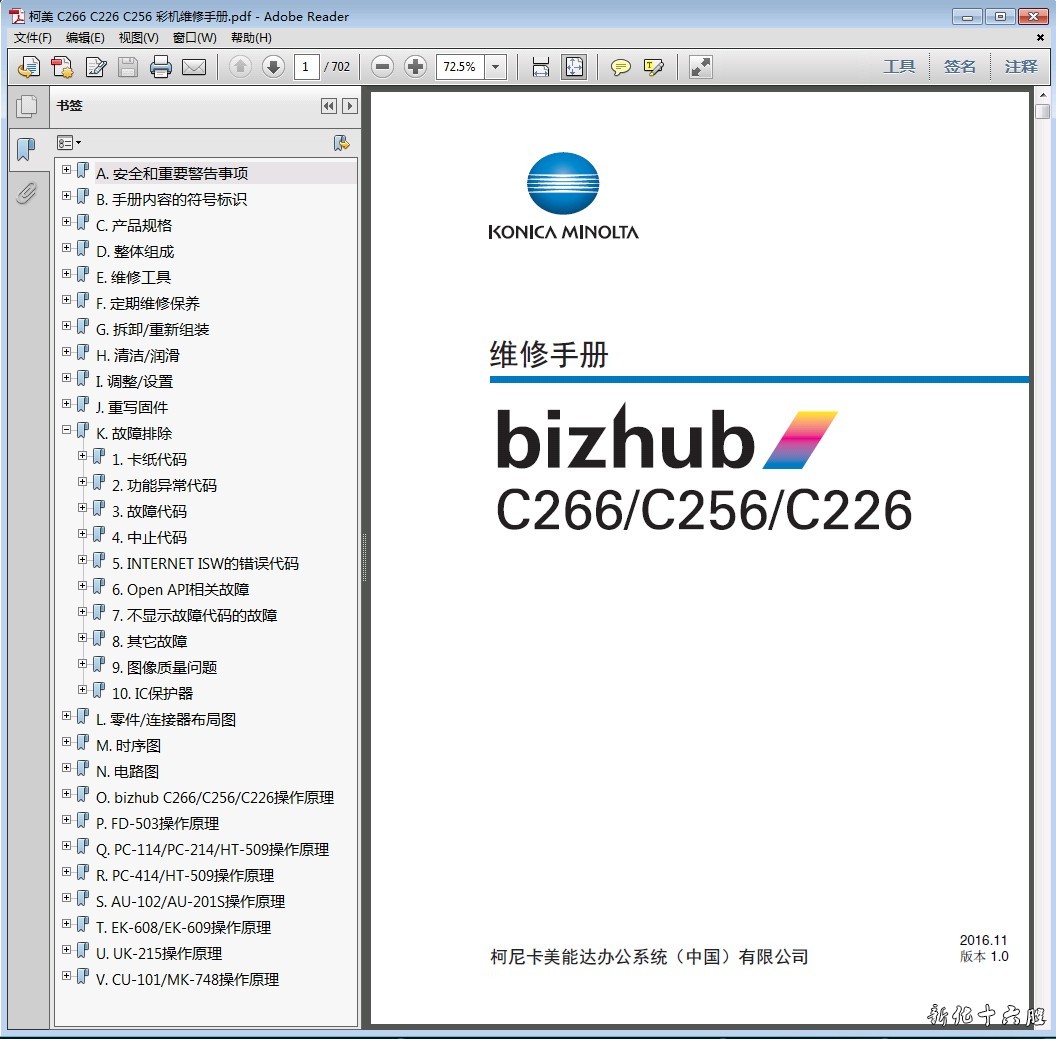Open the zoom percentage dropdown
1056x1039 pixels.
[x=496, y=67]
